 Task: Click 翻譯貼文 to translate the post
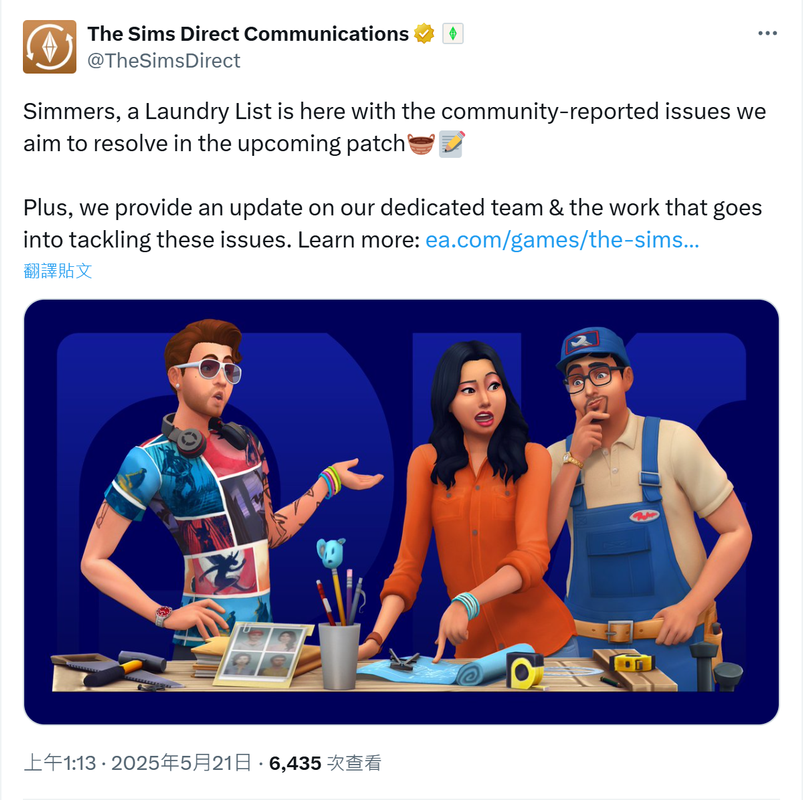click(57, 270)
